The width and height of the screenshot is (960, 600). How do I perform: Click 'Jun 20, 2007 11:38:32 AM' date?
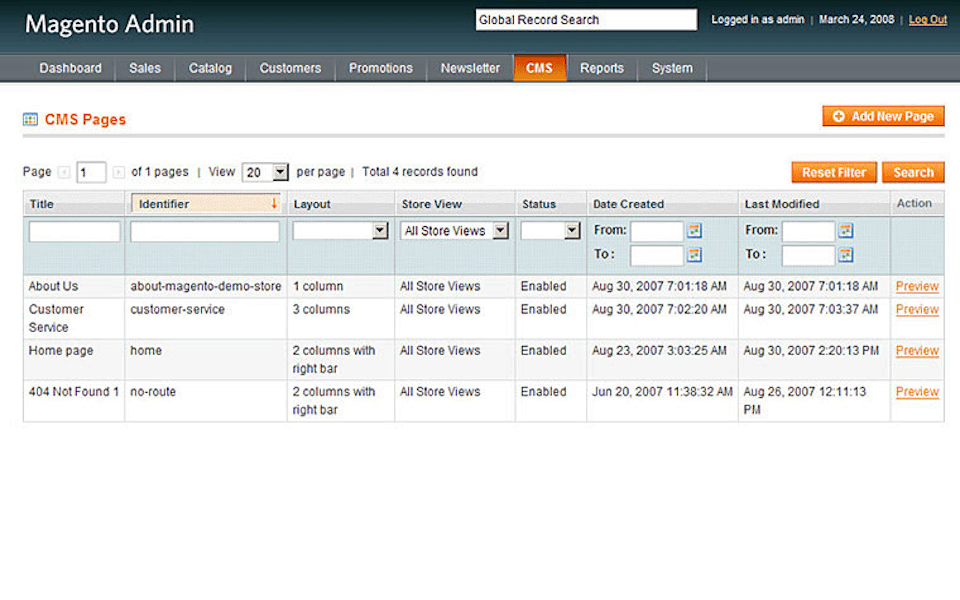pyautogui.click(x=662, y=392)
